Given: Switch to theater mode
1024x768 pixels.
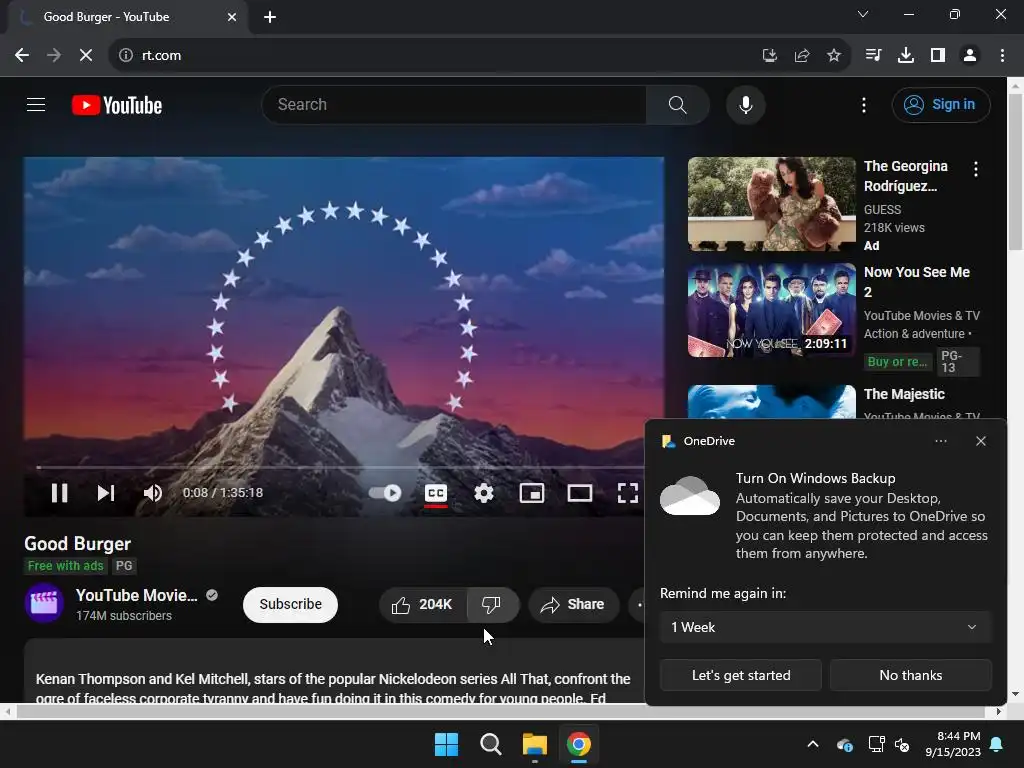Looking at the screenshot, I should (x=579, y=493).
